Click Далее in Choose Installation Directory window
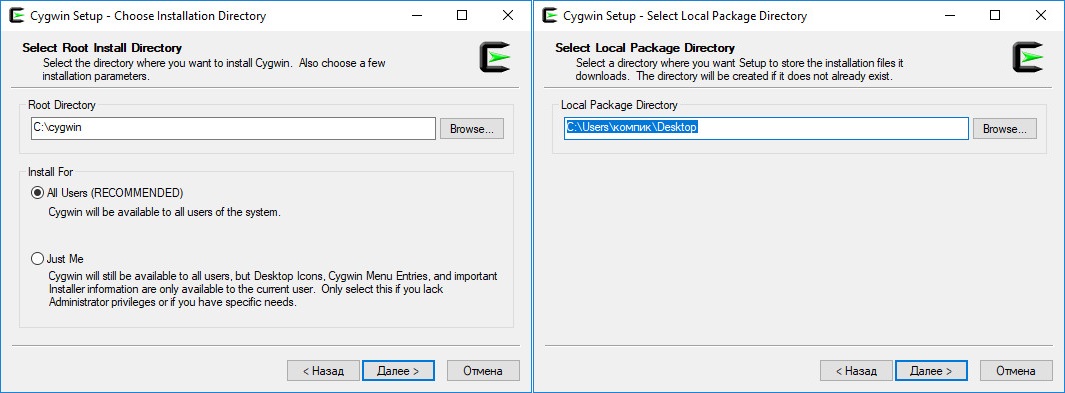 [x=397, y=371]
